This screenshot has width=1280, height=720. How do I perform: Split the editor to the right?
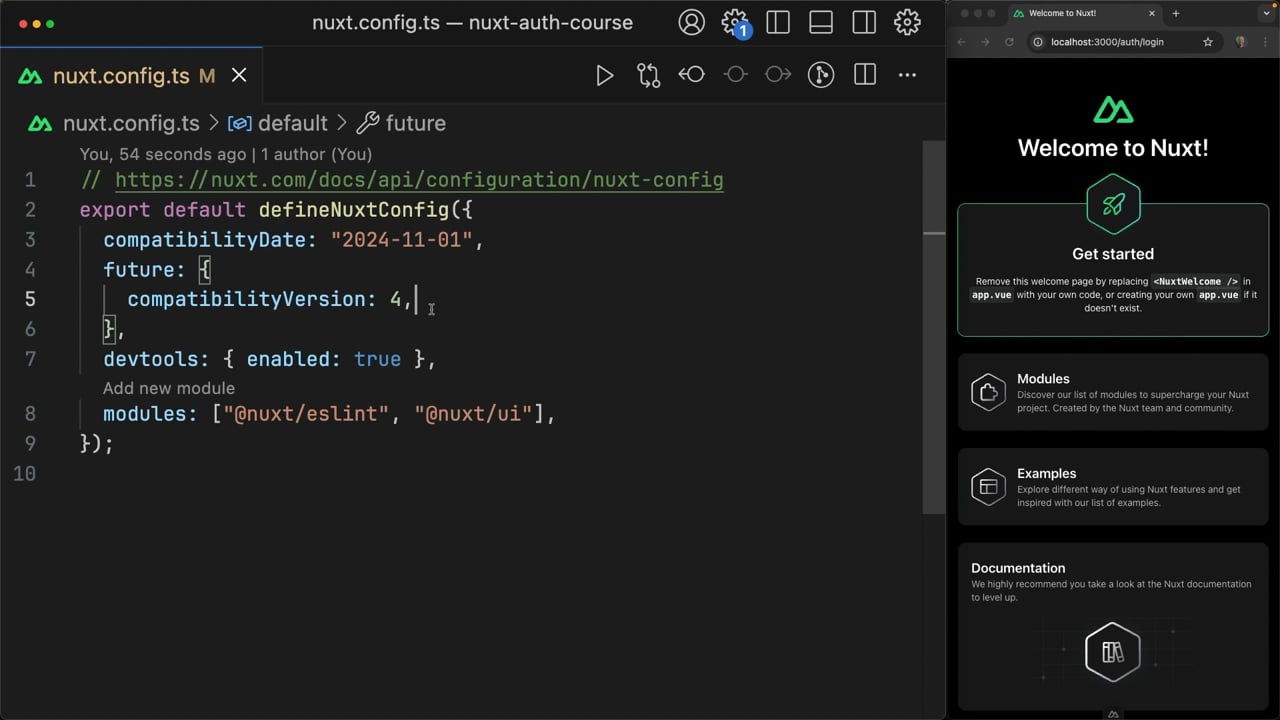pyautogui.click(x=865, y=75)
